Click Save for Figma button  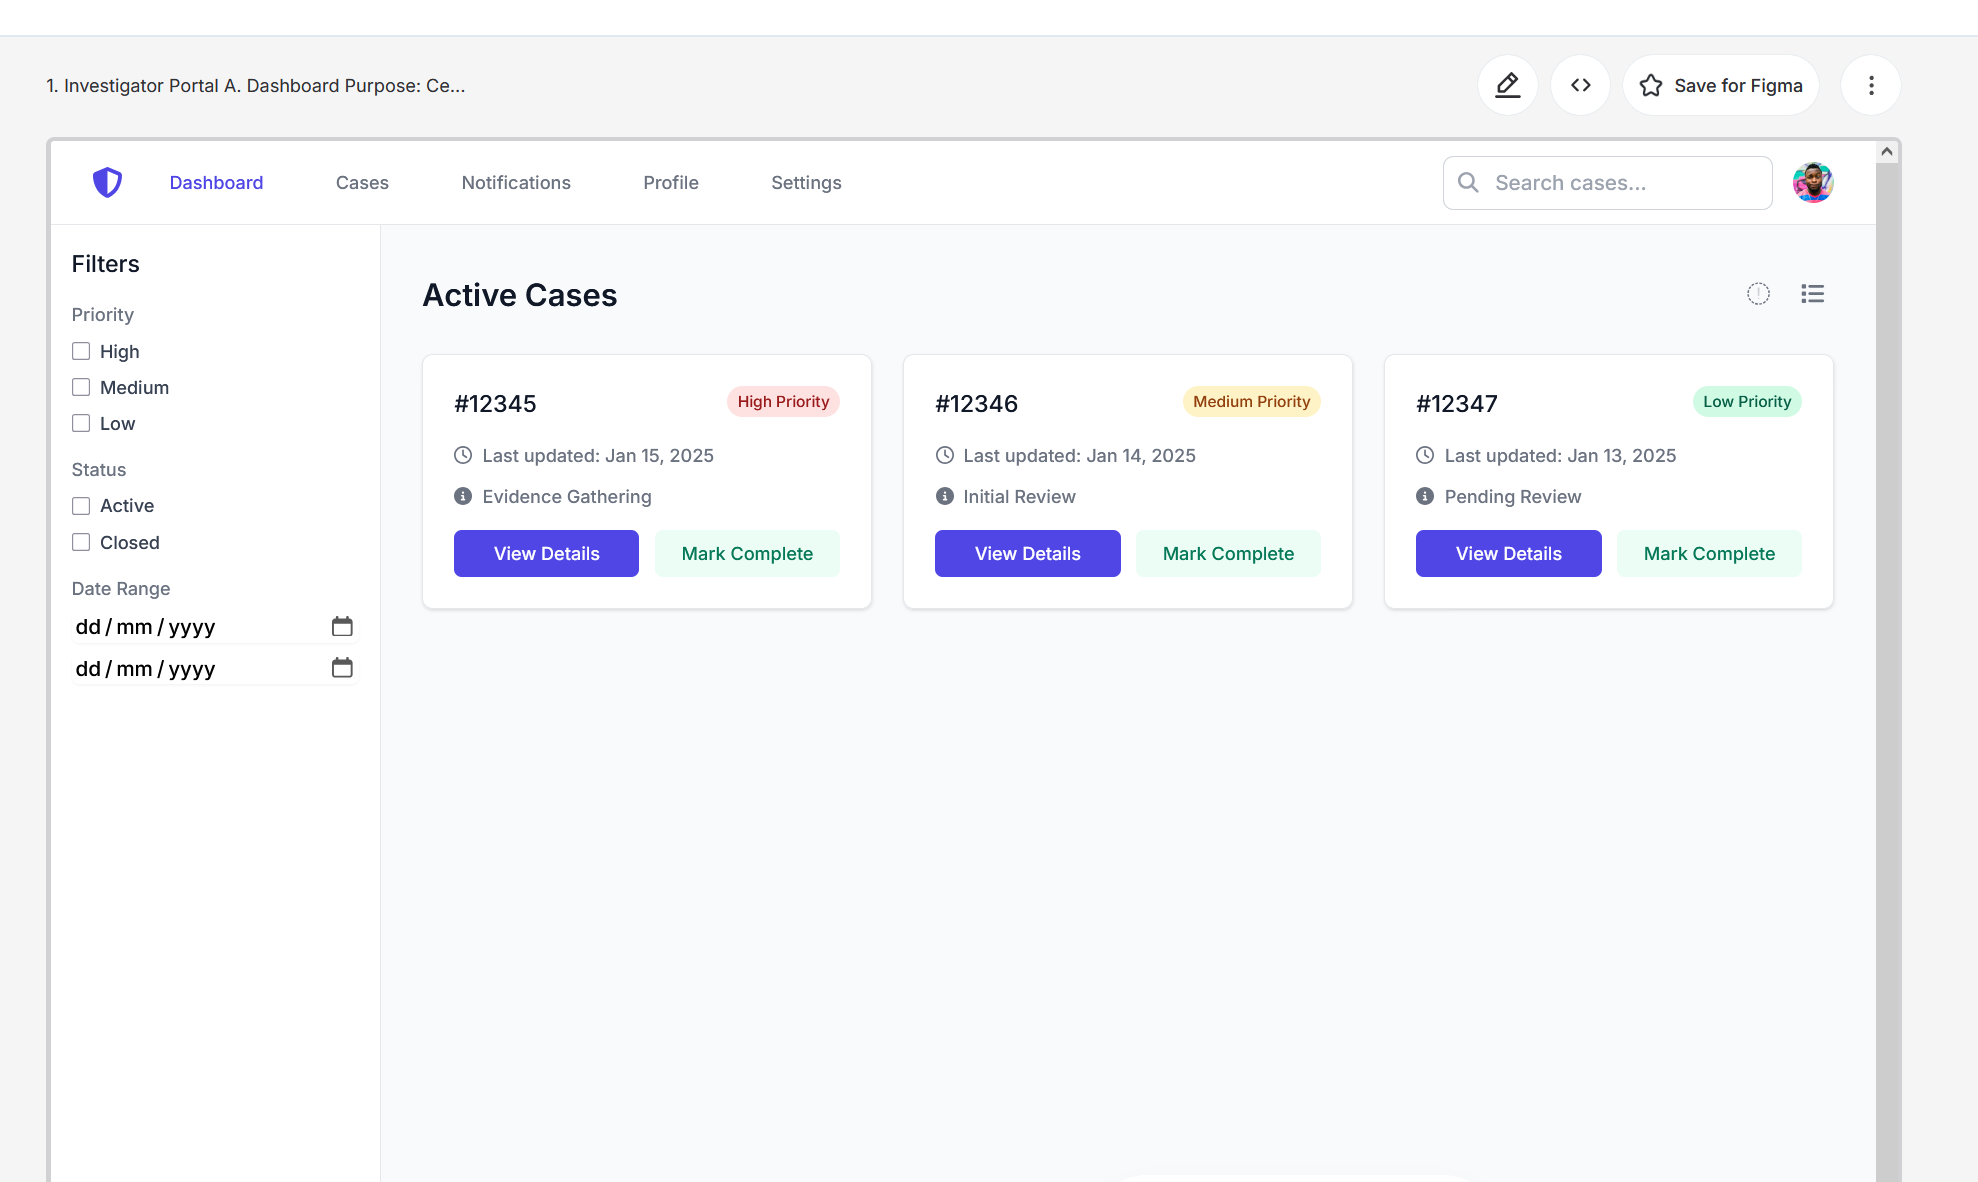(x=1721, y=85)
